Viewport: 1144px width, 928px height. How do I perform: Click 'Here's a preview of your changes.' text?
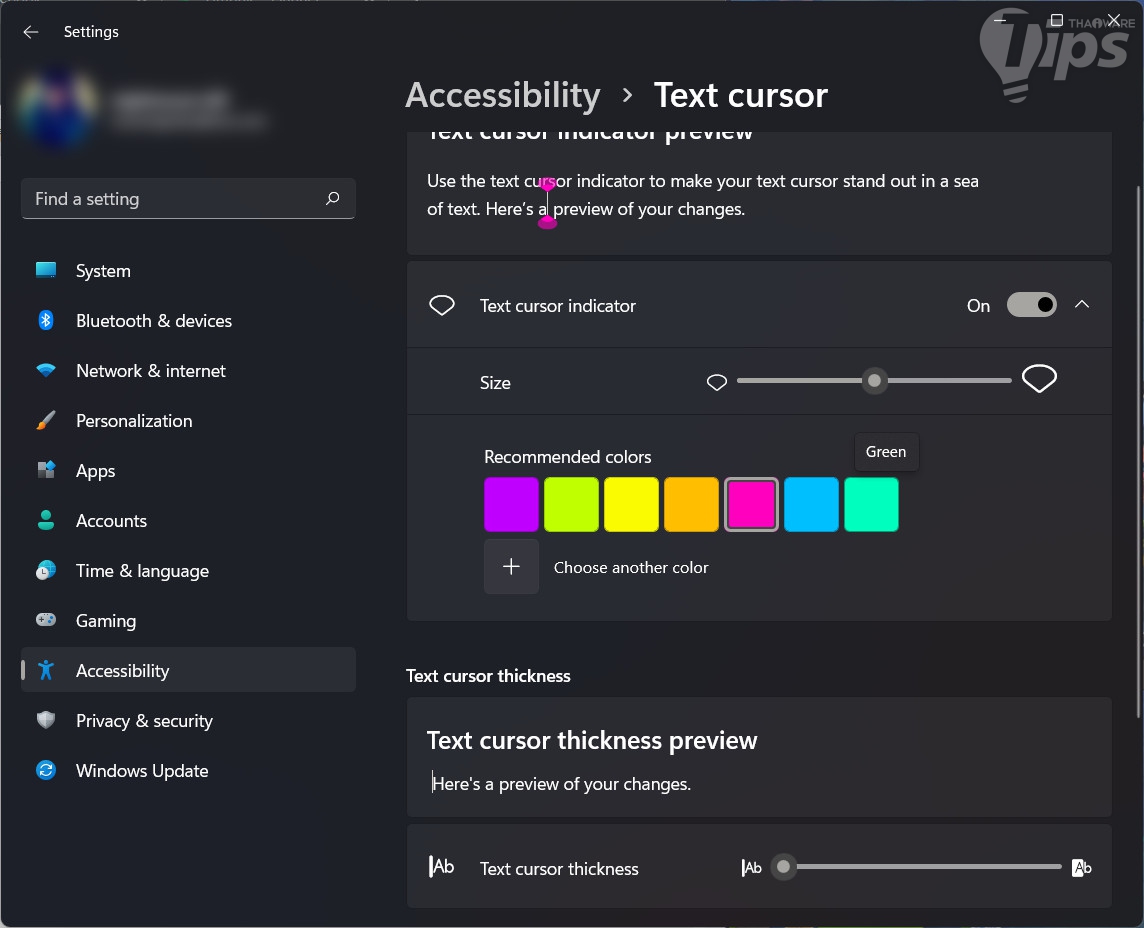(561, 784)
